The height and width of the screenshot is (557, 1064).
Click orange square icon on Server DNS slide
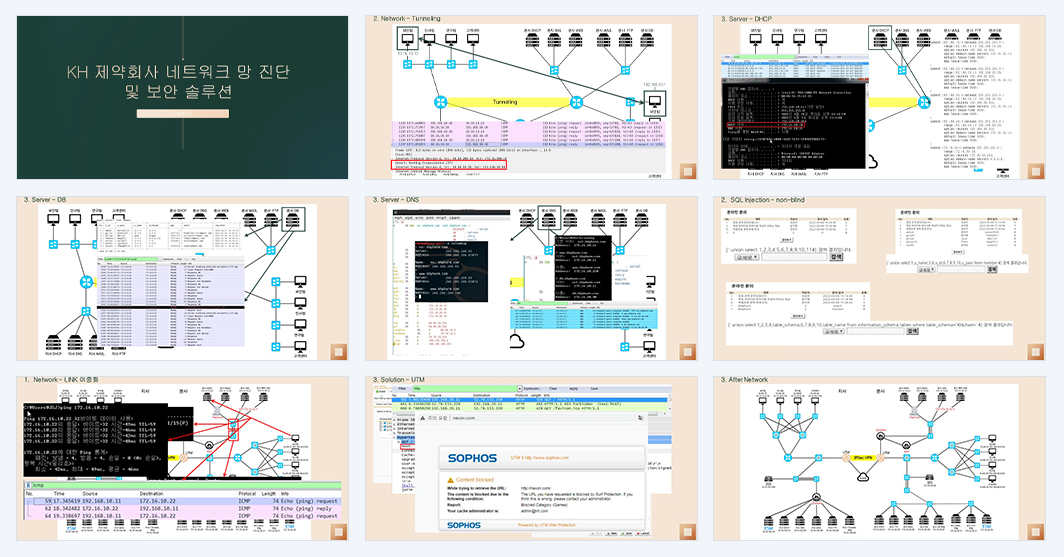pos(687,351)
